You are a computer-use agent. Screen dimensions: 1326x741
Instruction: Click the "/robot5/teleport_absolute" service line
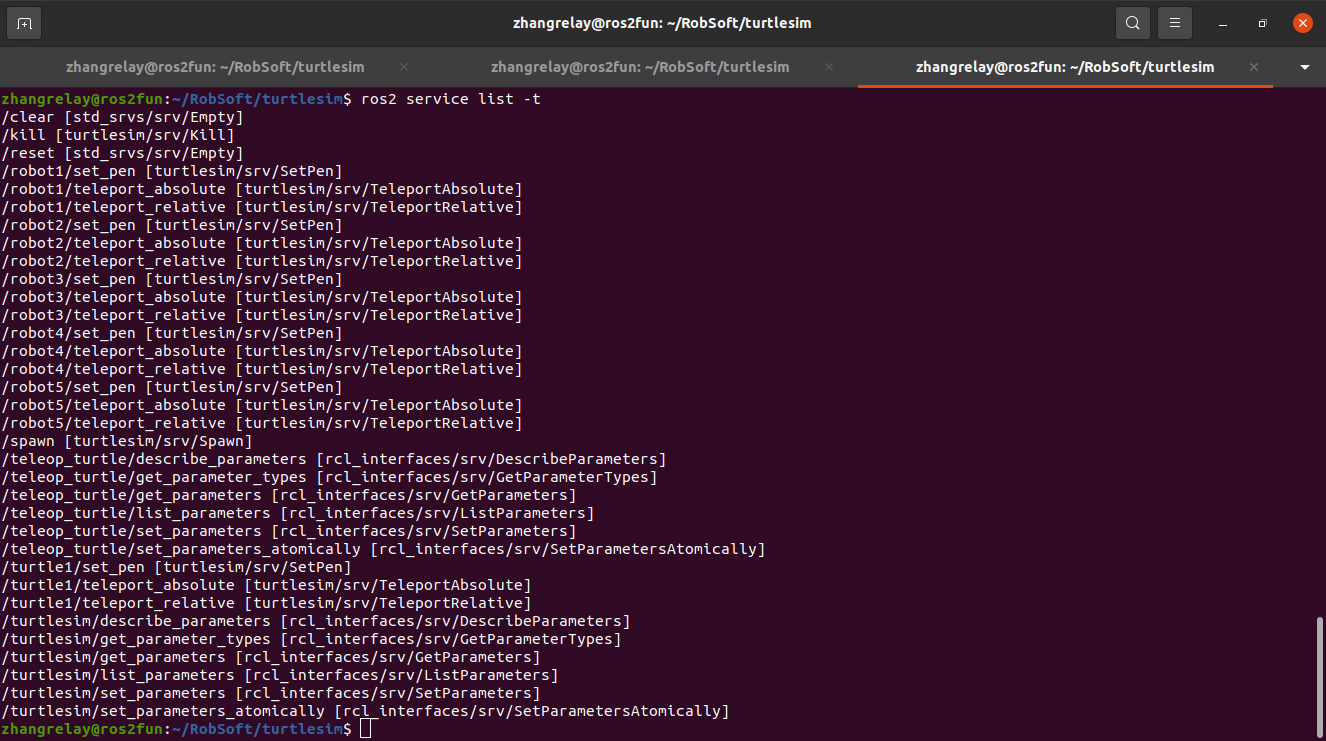pyautogui.click(x=262, y=405)
